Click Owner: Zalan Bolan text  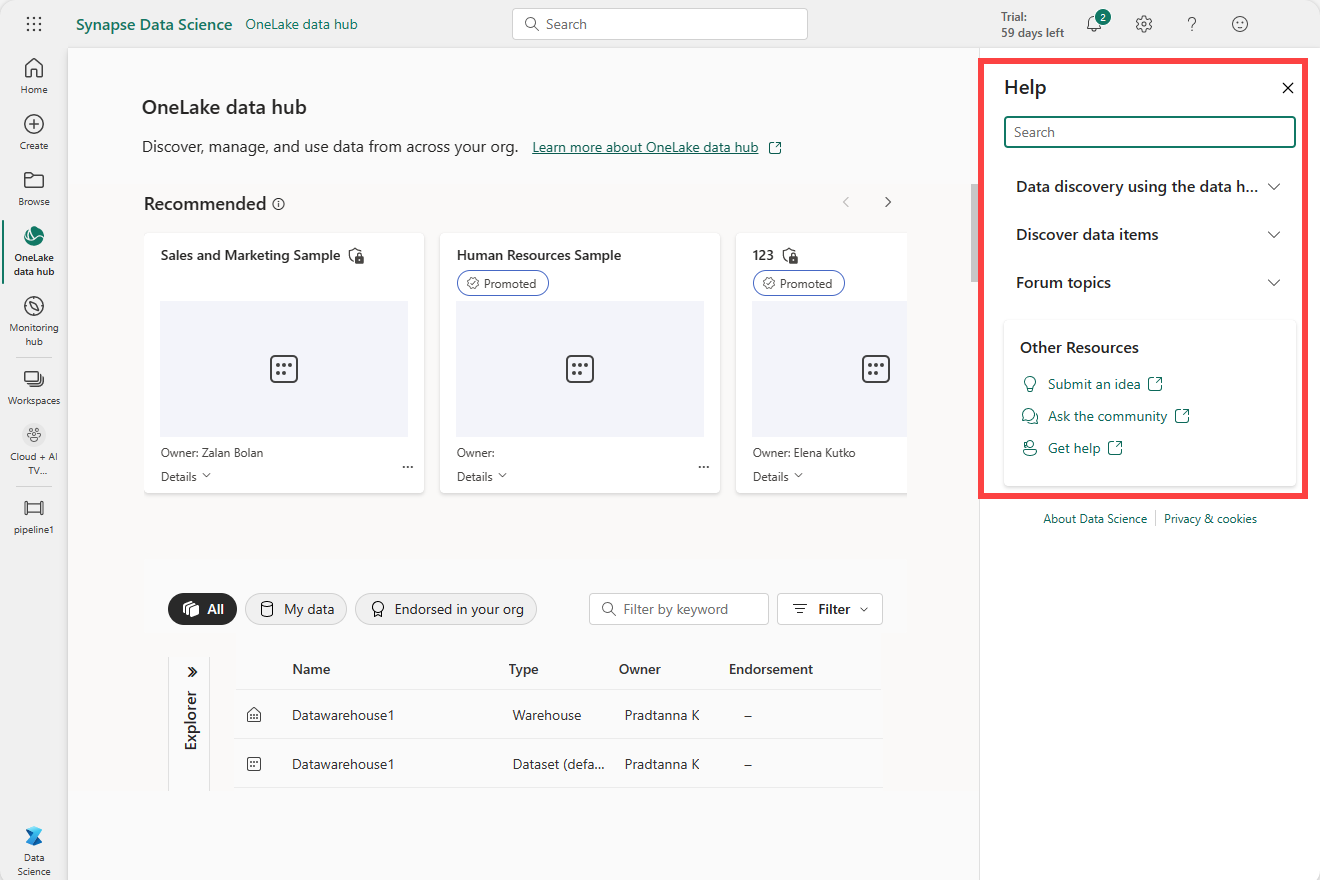[x=212, y=453]
